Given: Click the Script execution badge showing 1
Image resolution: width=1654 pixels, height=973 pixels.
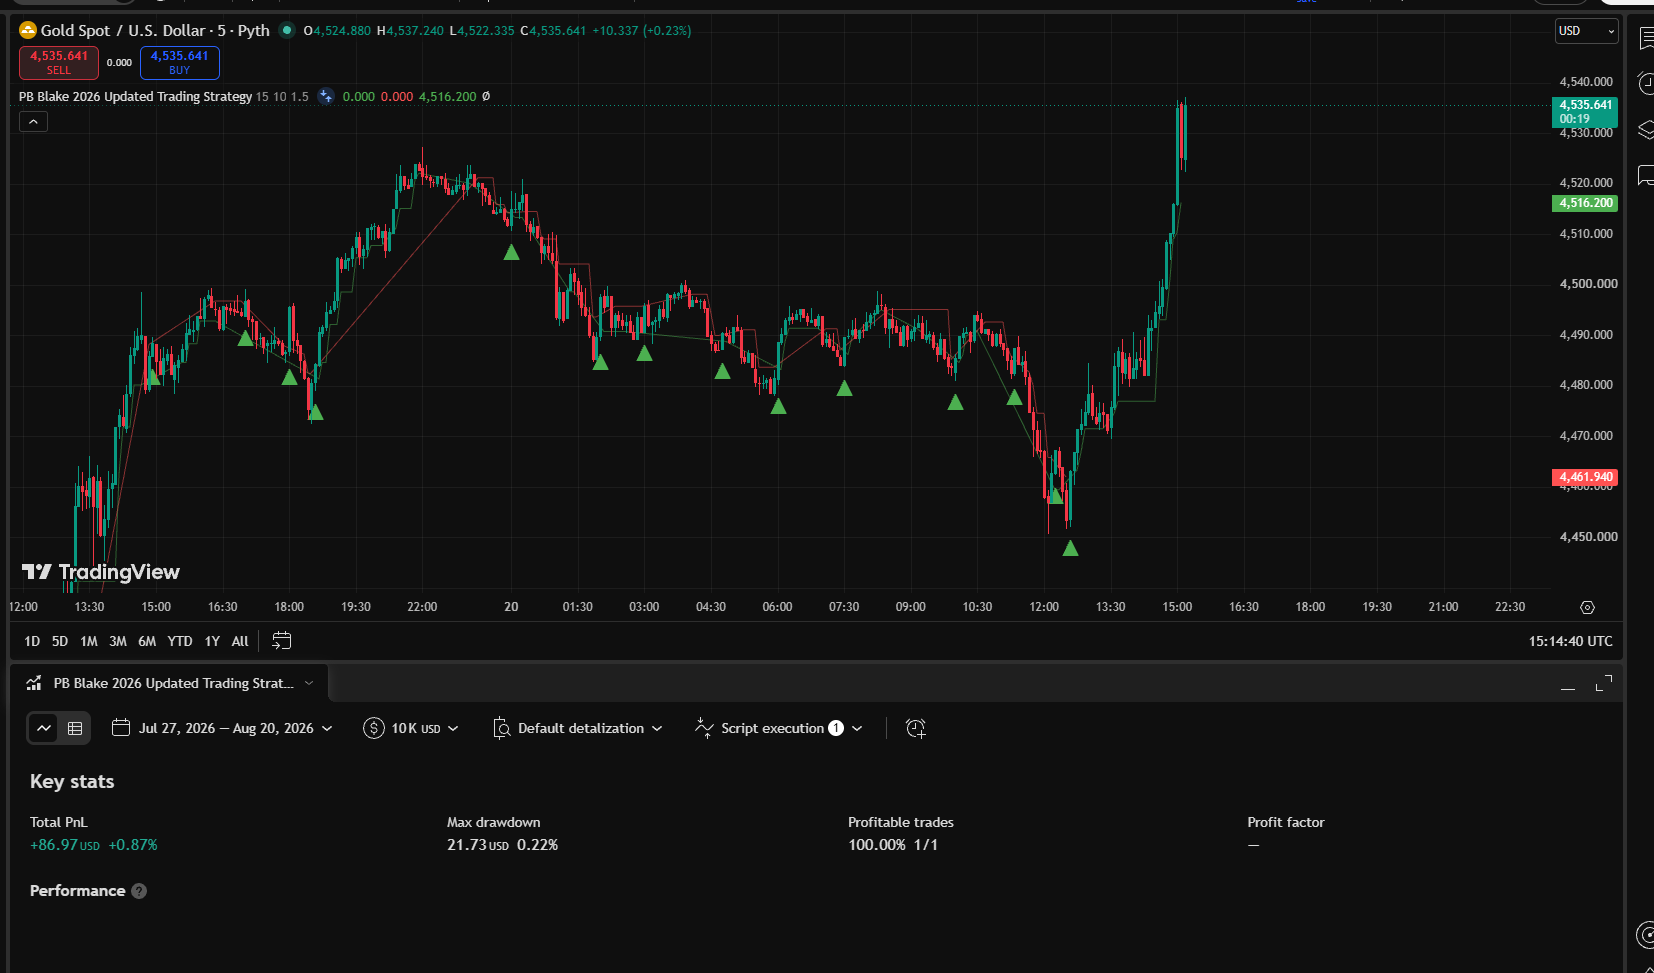Looking at the screenshot, I should [x=836, y=728].
